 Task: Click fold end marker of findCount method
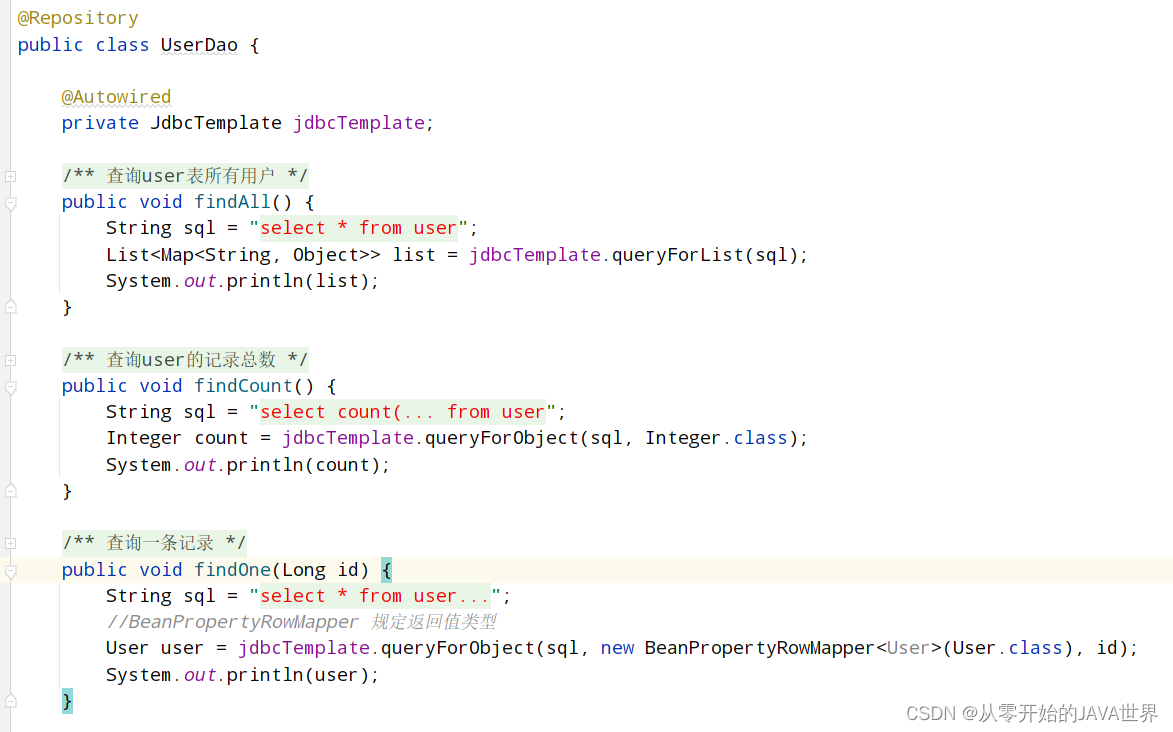(10, 491)
